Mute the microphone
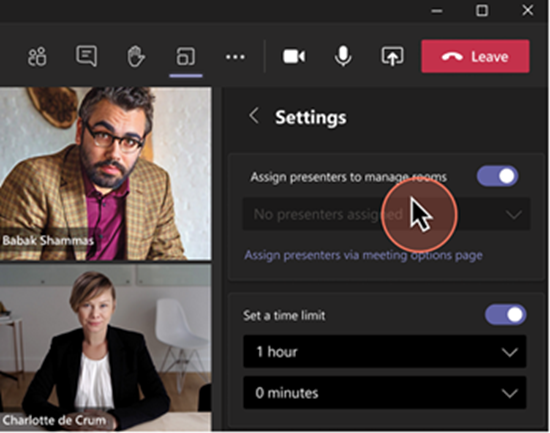 (343, 56)
